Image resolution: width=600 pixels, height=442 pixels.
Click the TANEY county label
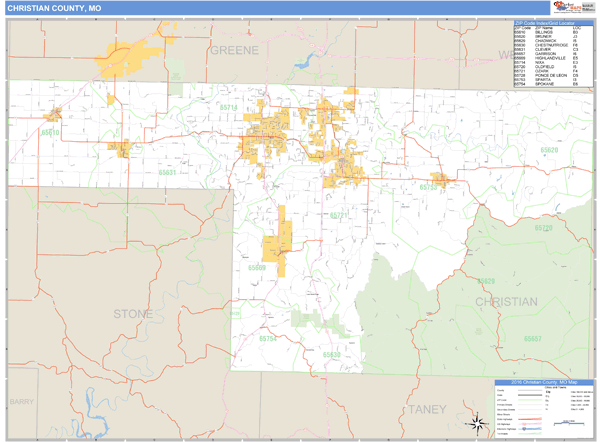[x=427, y=410]
